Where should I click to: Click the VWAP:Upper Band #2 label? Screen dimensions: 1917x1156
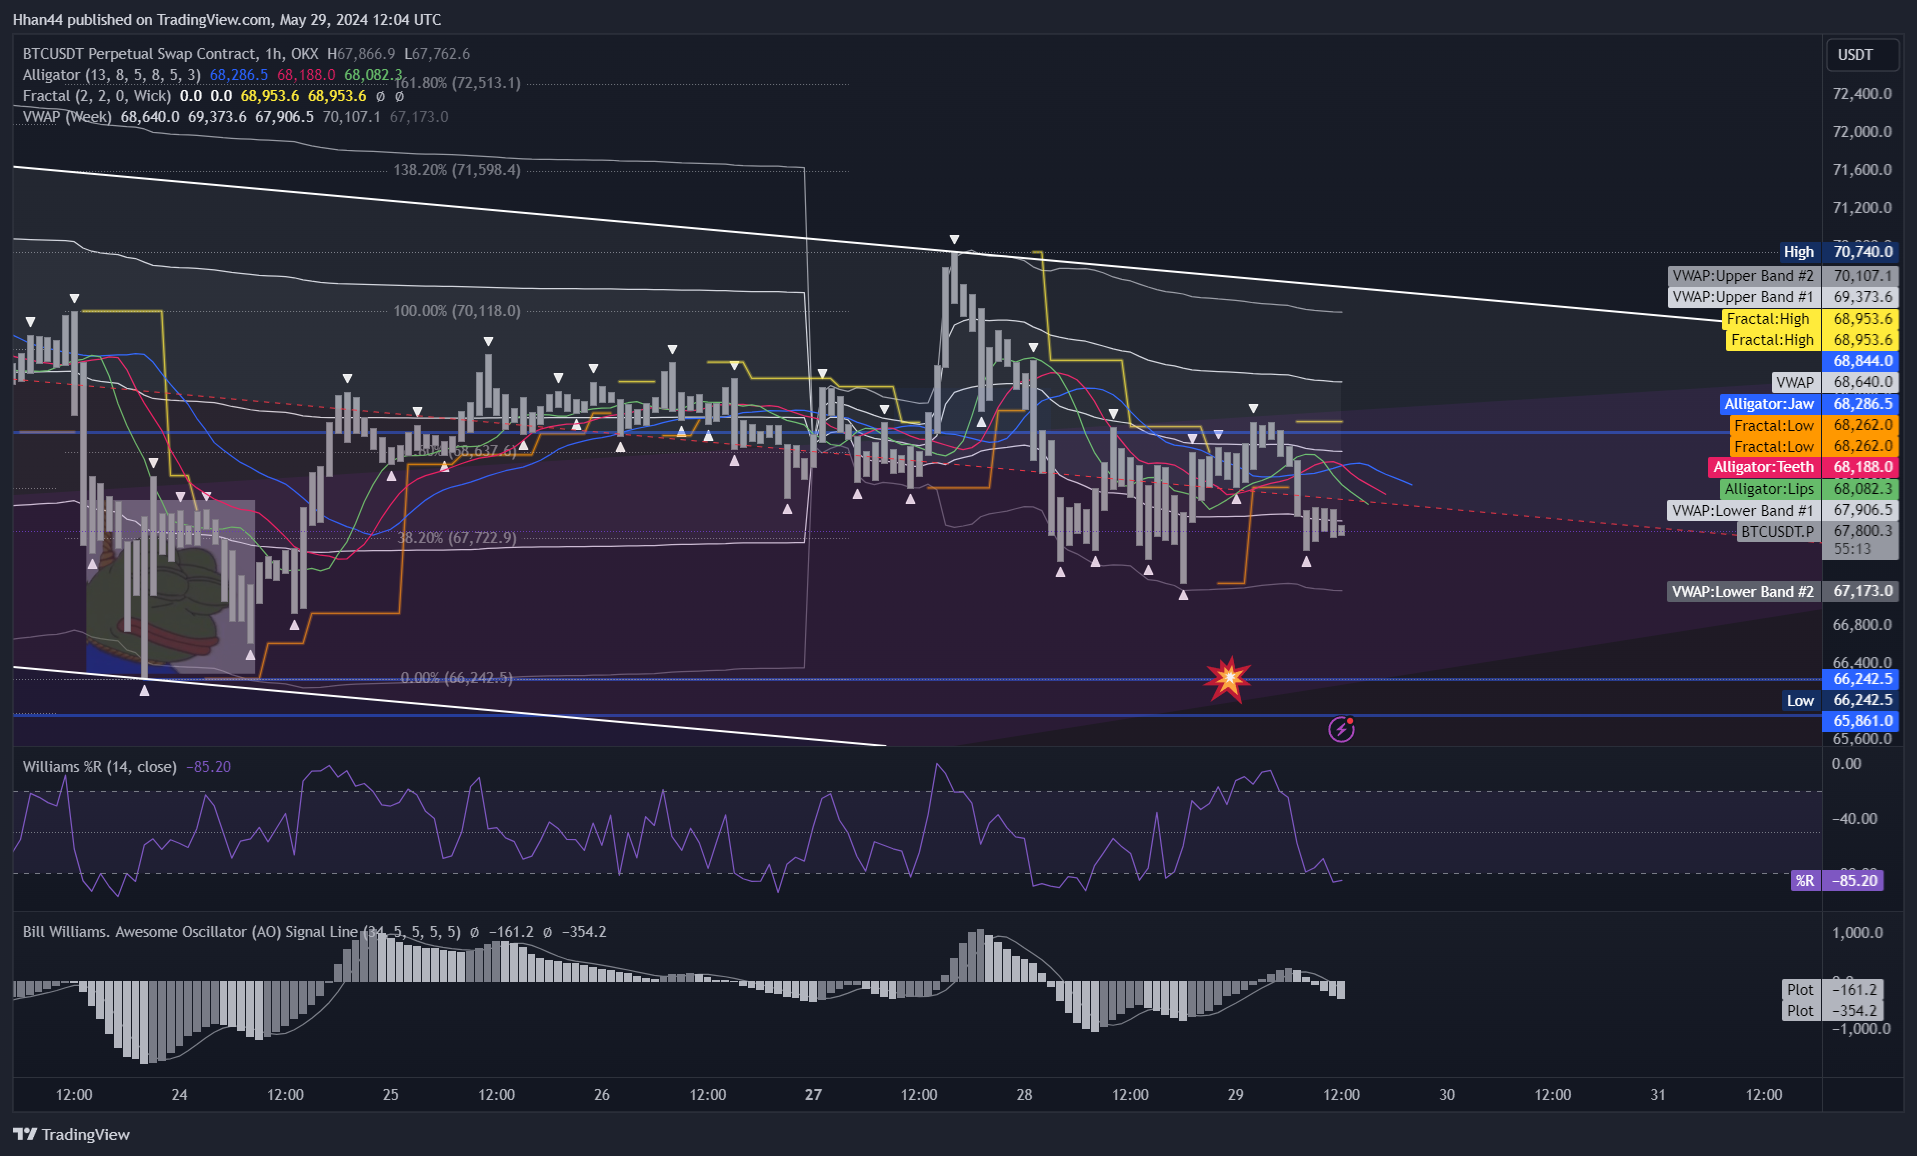(x=1742, y=276)
